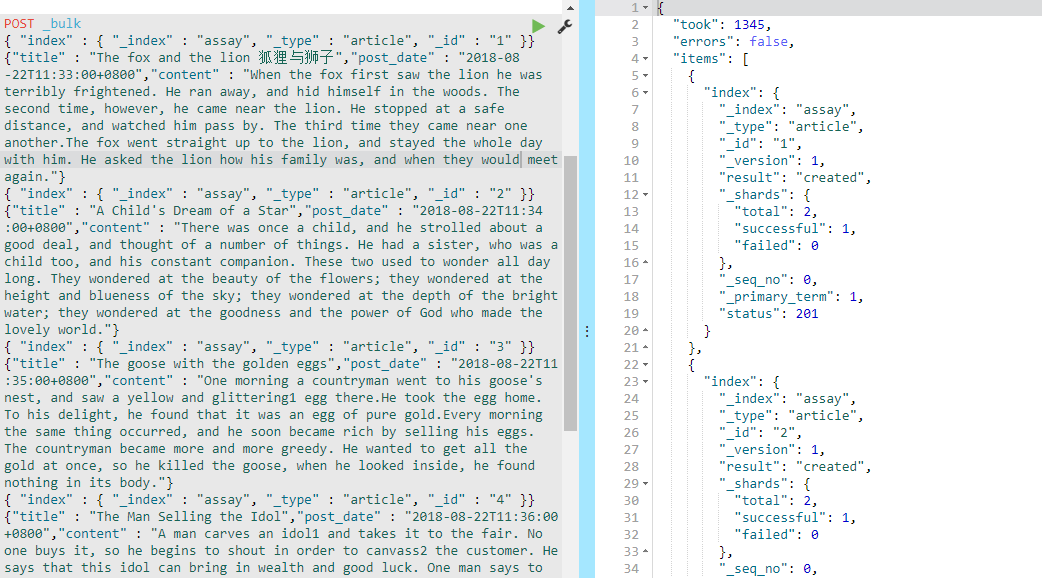Click first "_seq_no": 0 at line 17
Screen dimensions: 1042x578
[768, 280]
